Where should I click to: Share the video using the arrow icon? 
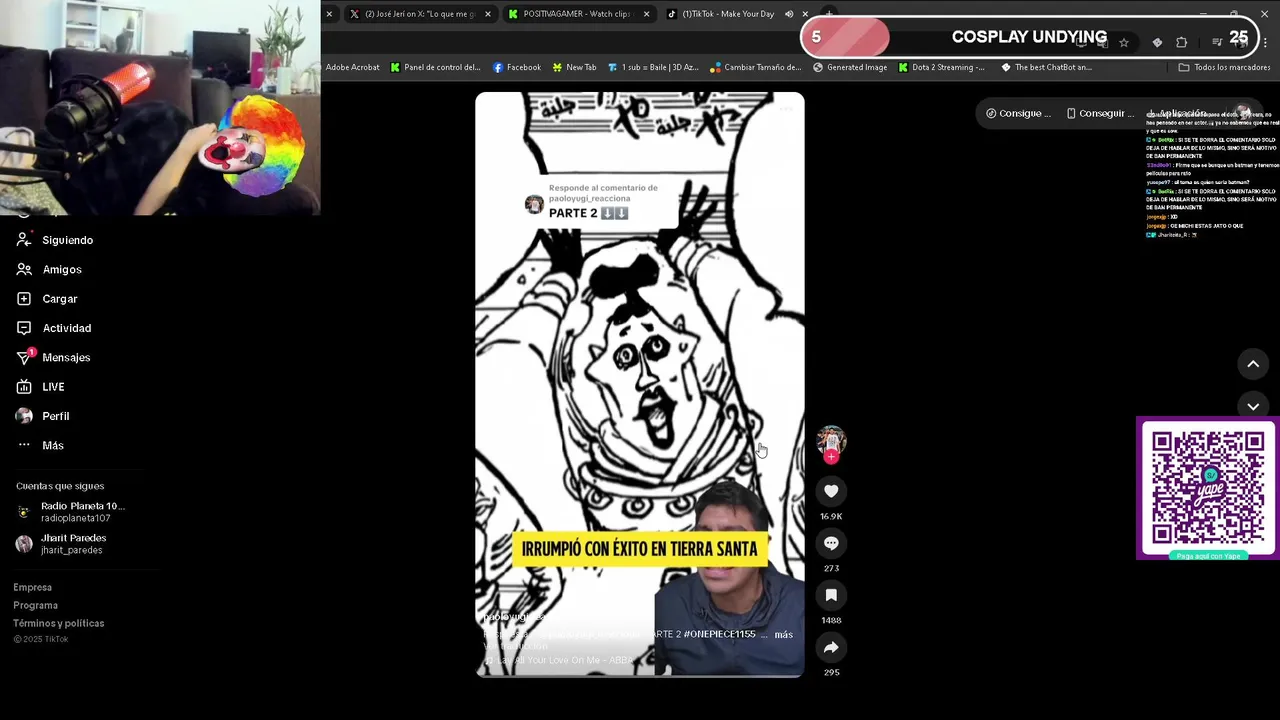pyautogui.click(x=831, y=647)
